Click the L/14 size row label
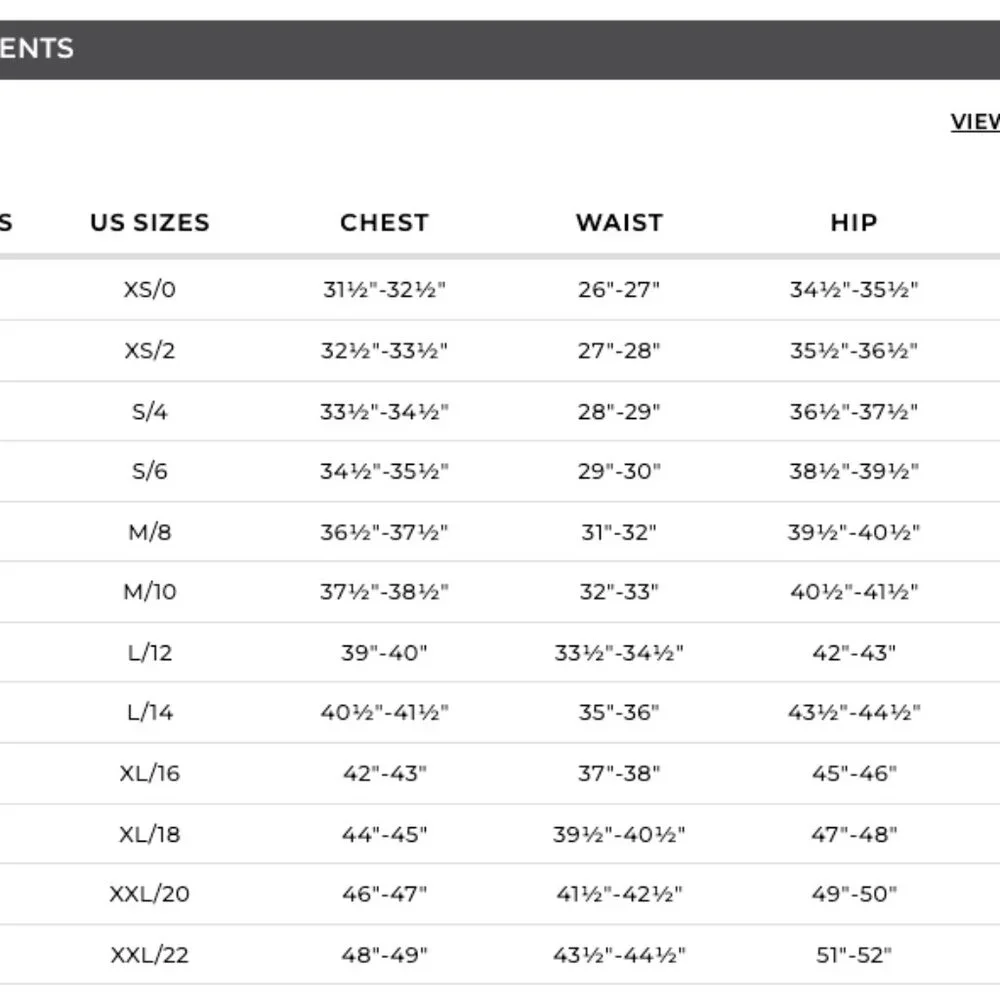This screenshot has width=1000, height=1000. 150,712
